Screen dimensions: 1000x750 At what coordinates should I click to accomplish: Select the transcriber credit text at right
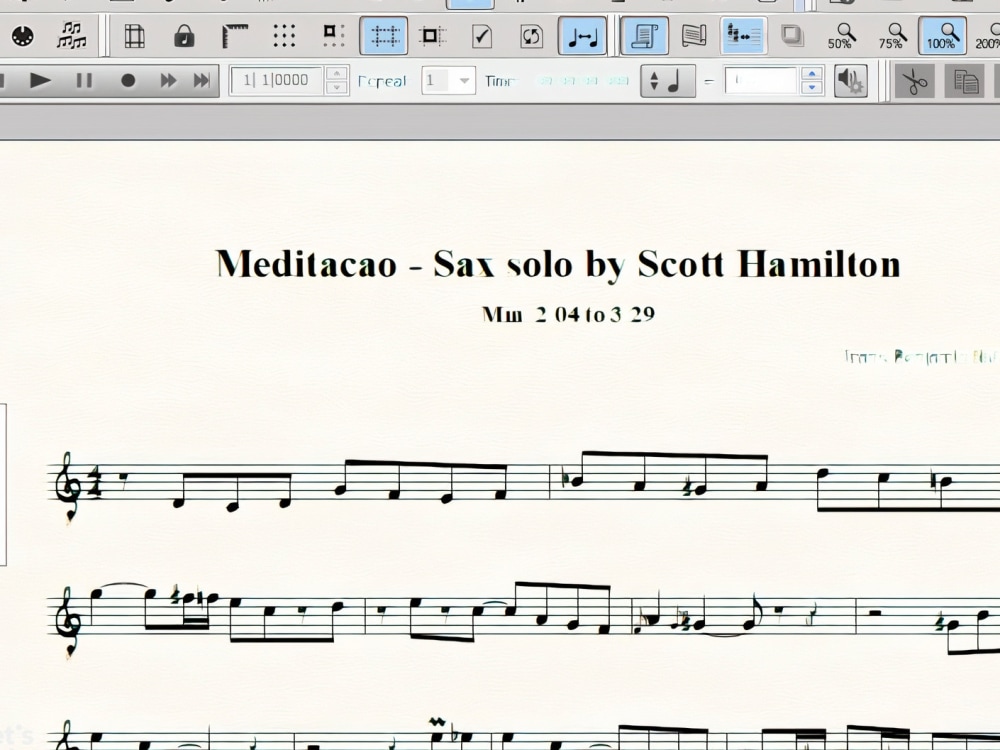point(922,357)
